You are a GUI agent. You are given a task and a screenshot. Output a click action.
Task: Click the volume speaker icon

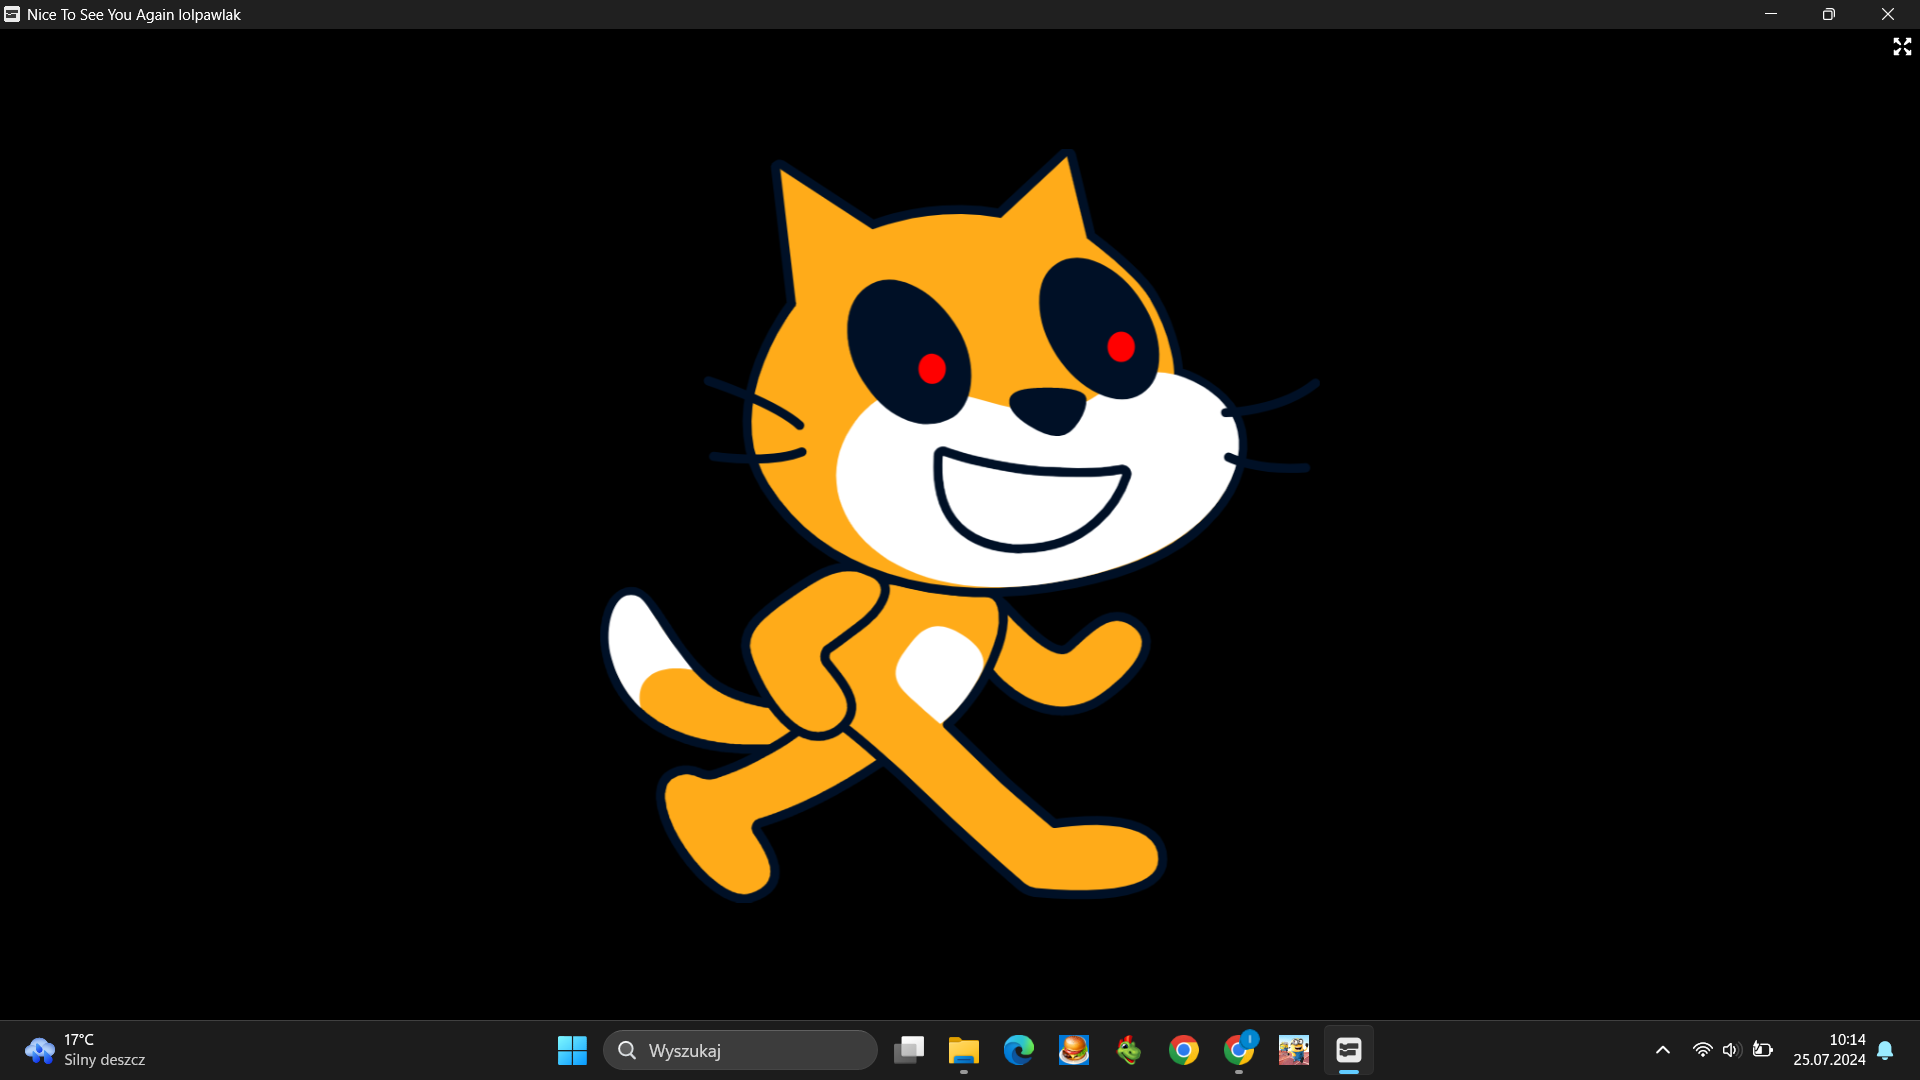point(1732,1050)
